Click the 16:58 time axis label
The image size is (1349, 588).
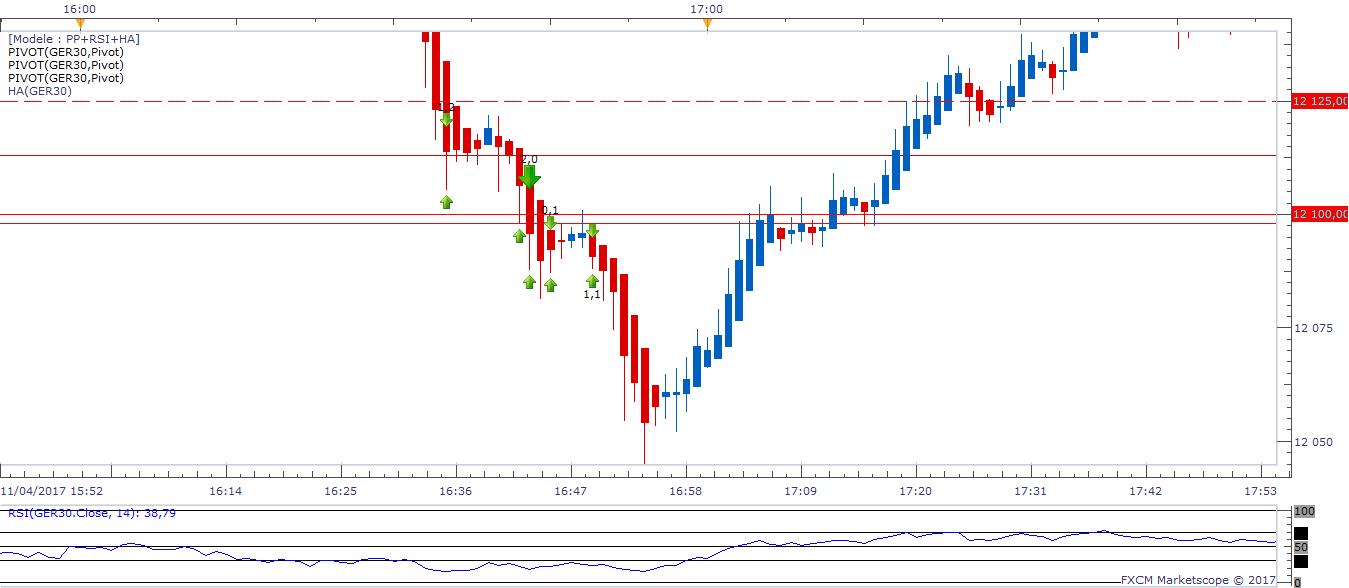686,491
